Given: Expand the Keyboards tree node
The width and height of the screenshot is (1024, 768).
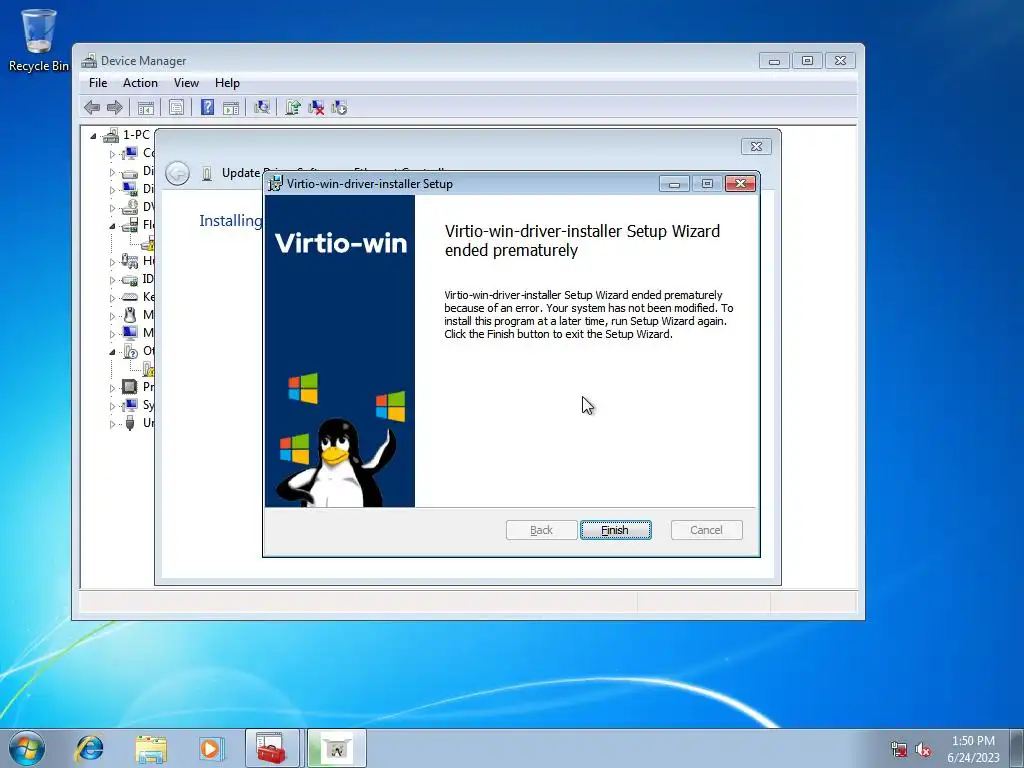Looking at the screenshot, I should [x=112, y=297].
